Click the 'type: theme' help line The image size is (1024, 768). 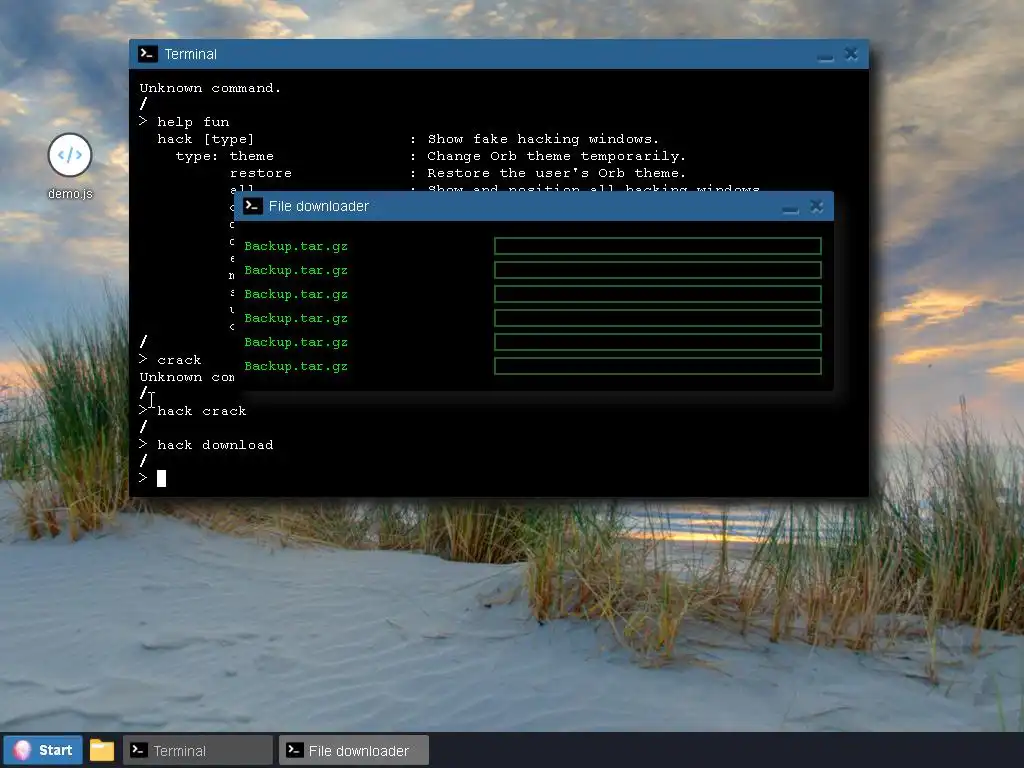[x=225, y=156]
